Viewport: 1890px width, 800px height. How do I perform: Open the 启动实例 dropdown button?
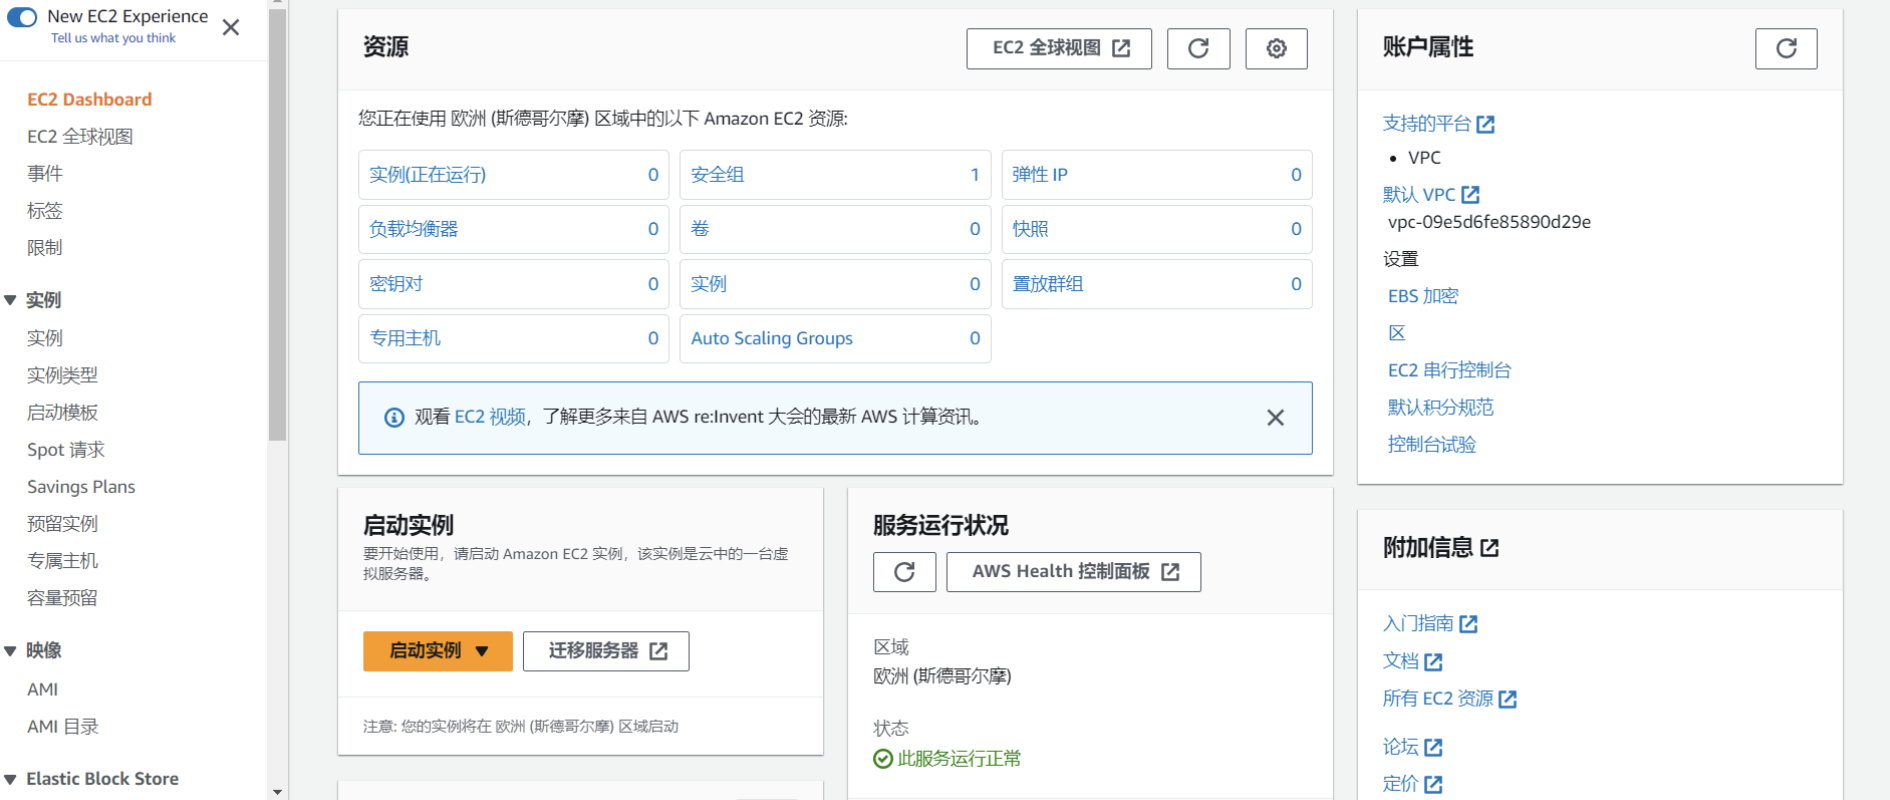pos(437,651)
